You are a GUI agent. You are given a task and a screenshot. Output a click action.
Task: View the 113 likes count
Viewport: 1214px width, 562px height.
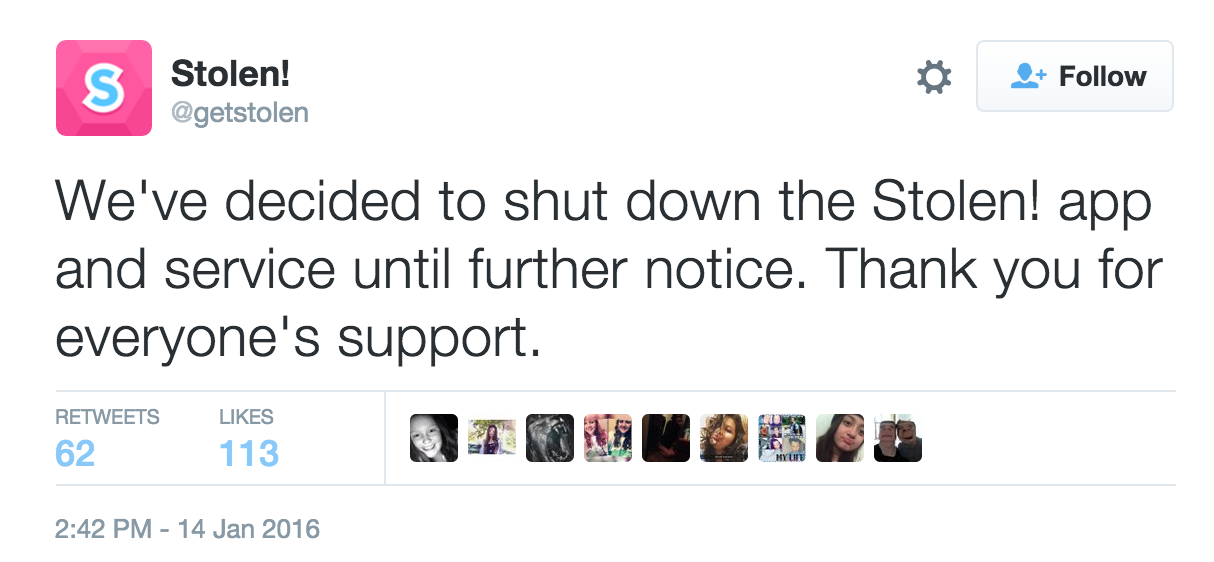click(249, 454)
